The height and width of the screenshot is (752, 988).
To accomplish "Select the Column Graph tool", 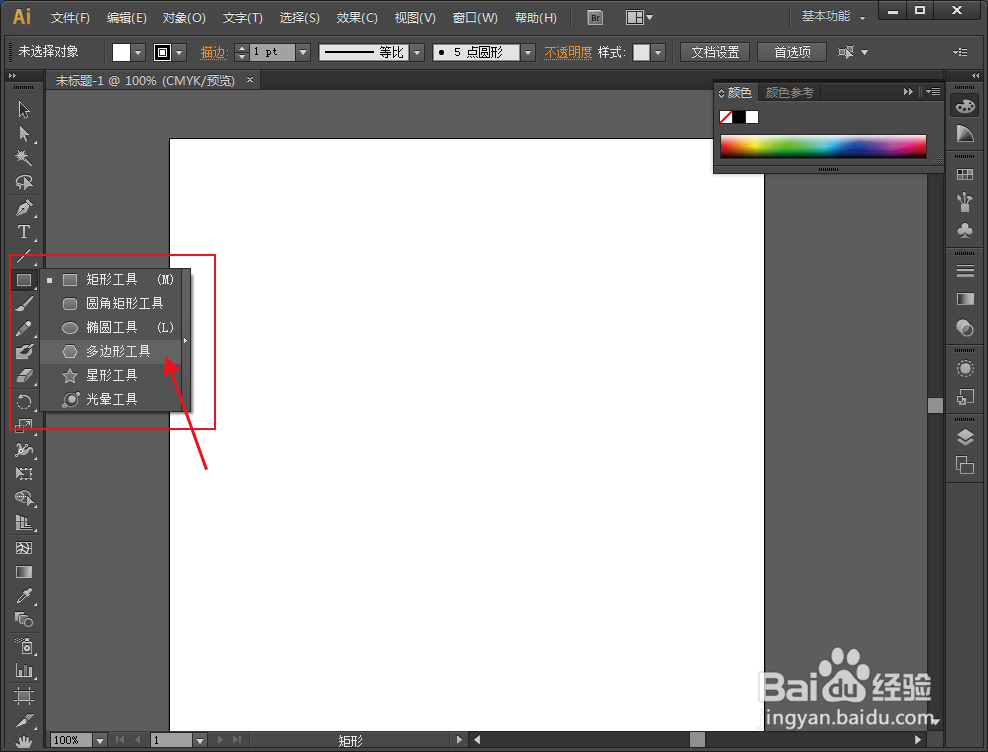I will pos(24,670).
